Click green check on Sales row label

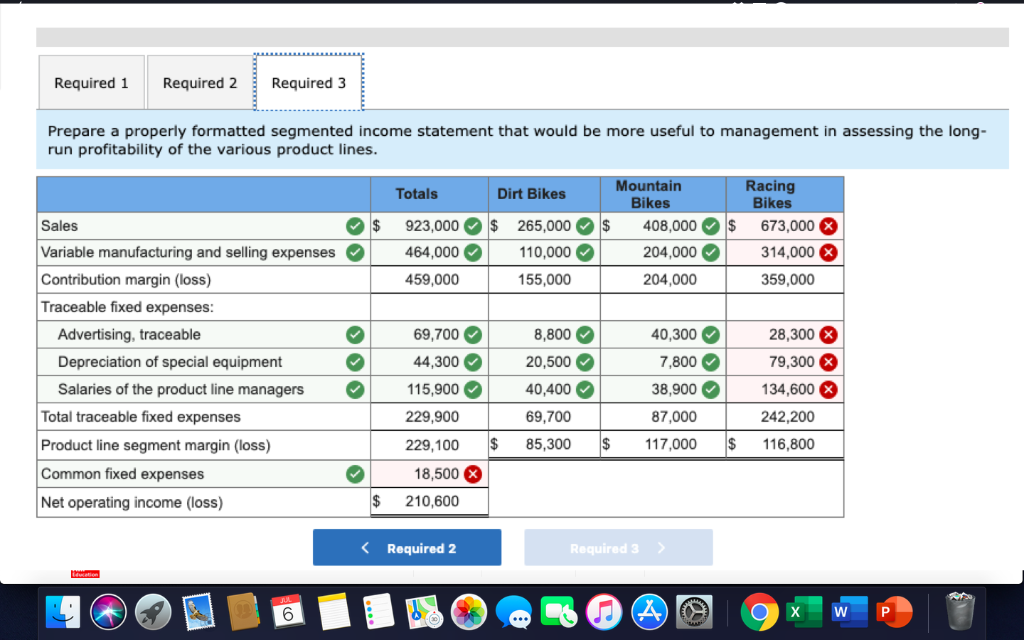pyautogui.click(x=355, y=227)
